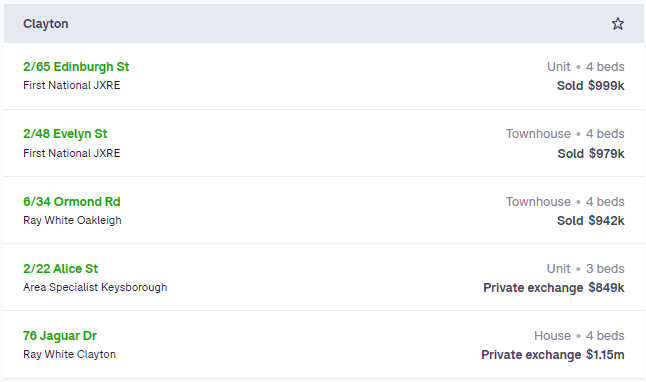Image resolution: width=646 pixels, height=382 pixels.
Task: Click Private exchange $1.15m result
Action: tap(553, 355)
